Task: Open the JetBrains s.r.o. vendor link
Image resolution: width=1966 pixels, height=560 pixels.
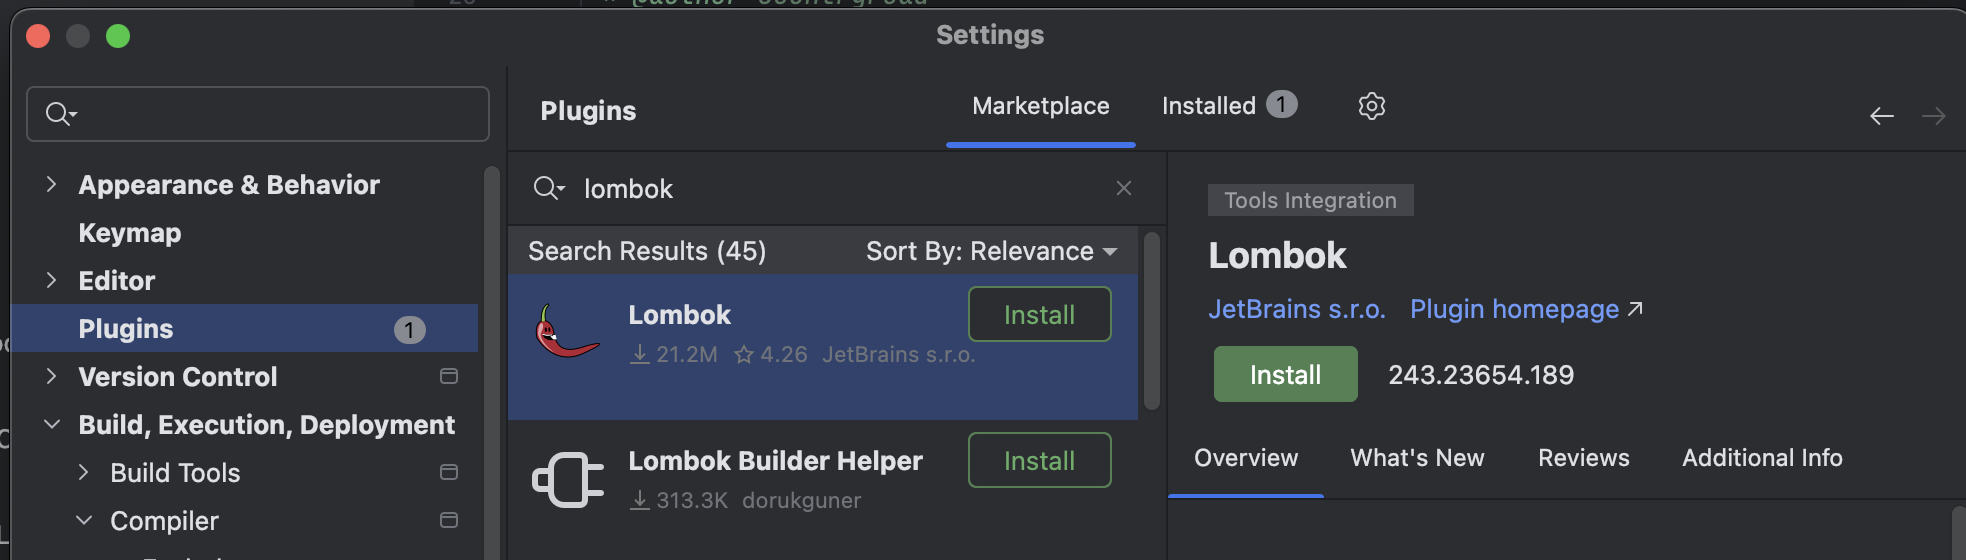Action: (1297, 309)
